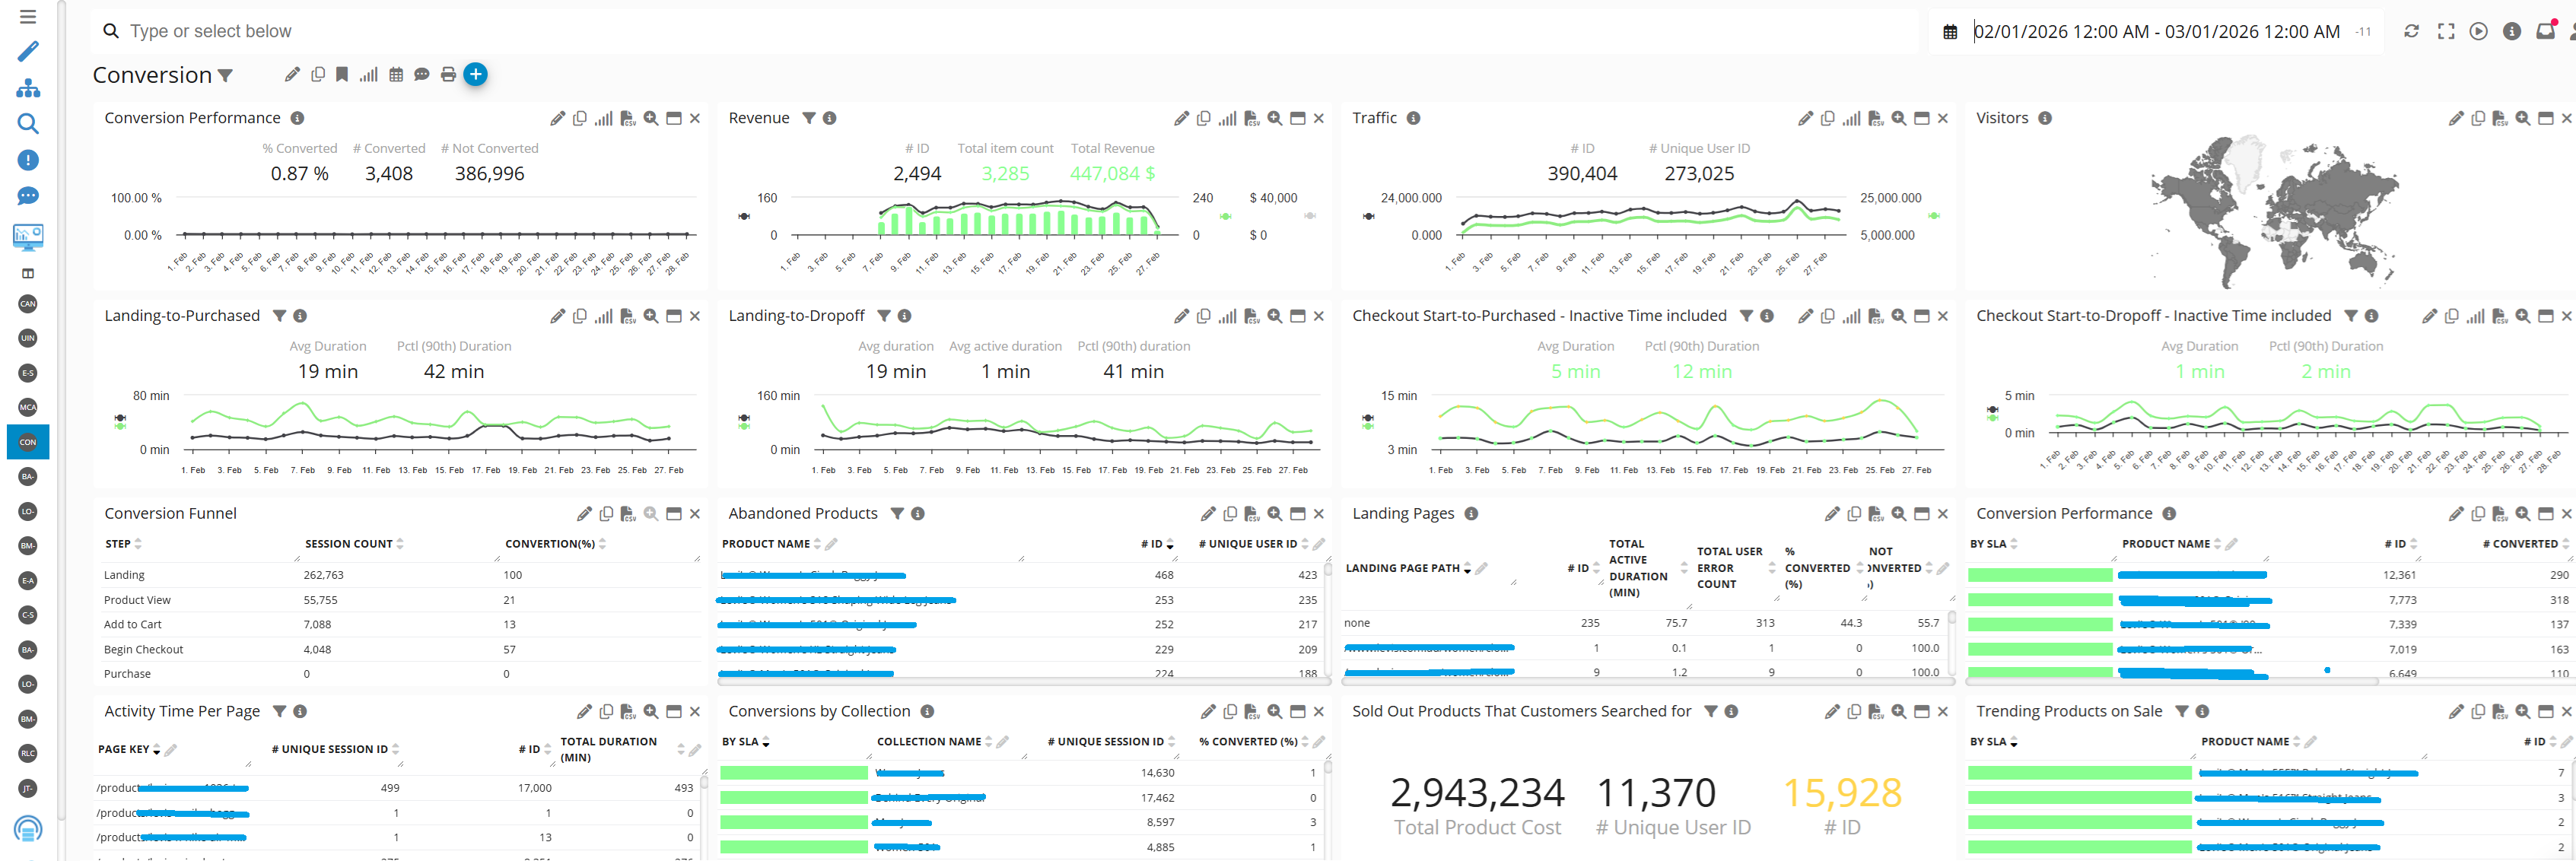
Task: Open the Conversion dashboard filter dropdown
Action: coord(226,76)
